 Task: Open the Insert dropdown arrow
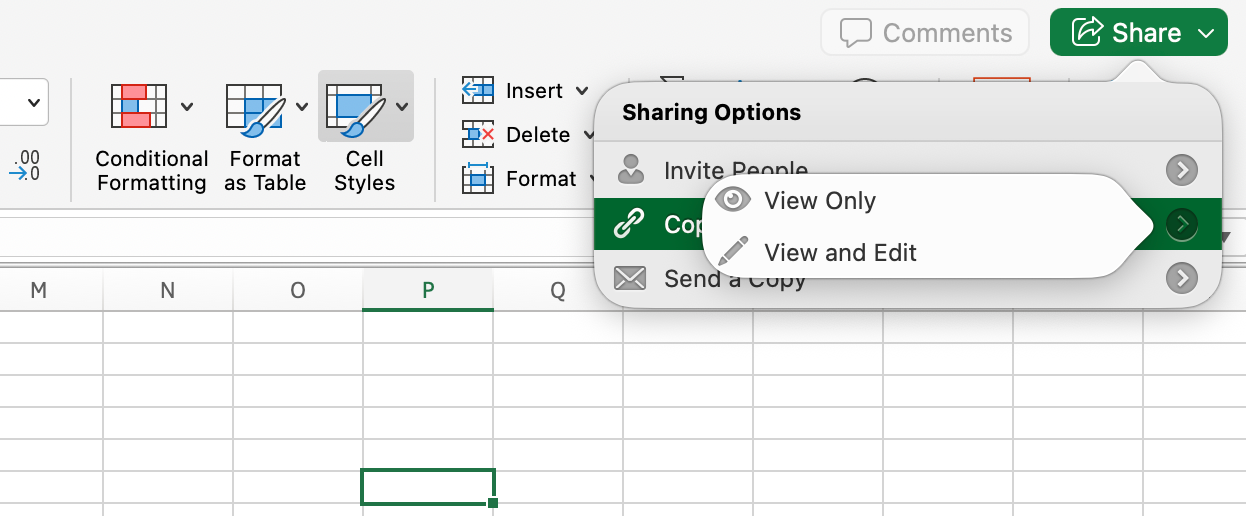582,91
